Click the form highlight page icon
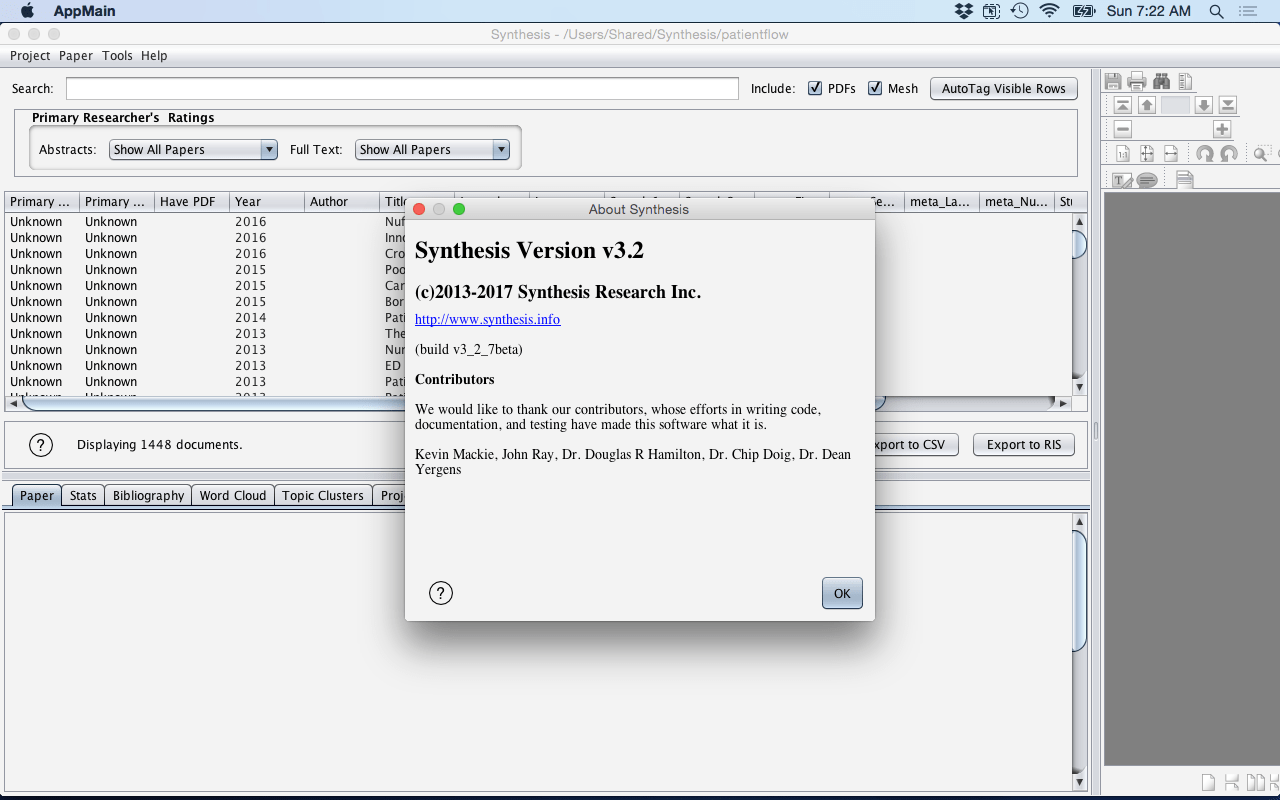 click(1185, 180)
